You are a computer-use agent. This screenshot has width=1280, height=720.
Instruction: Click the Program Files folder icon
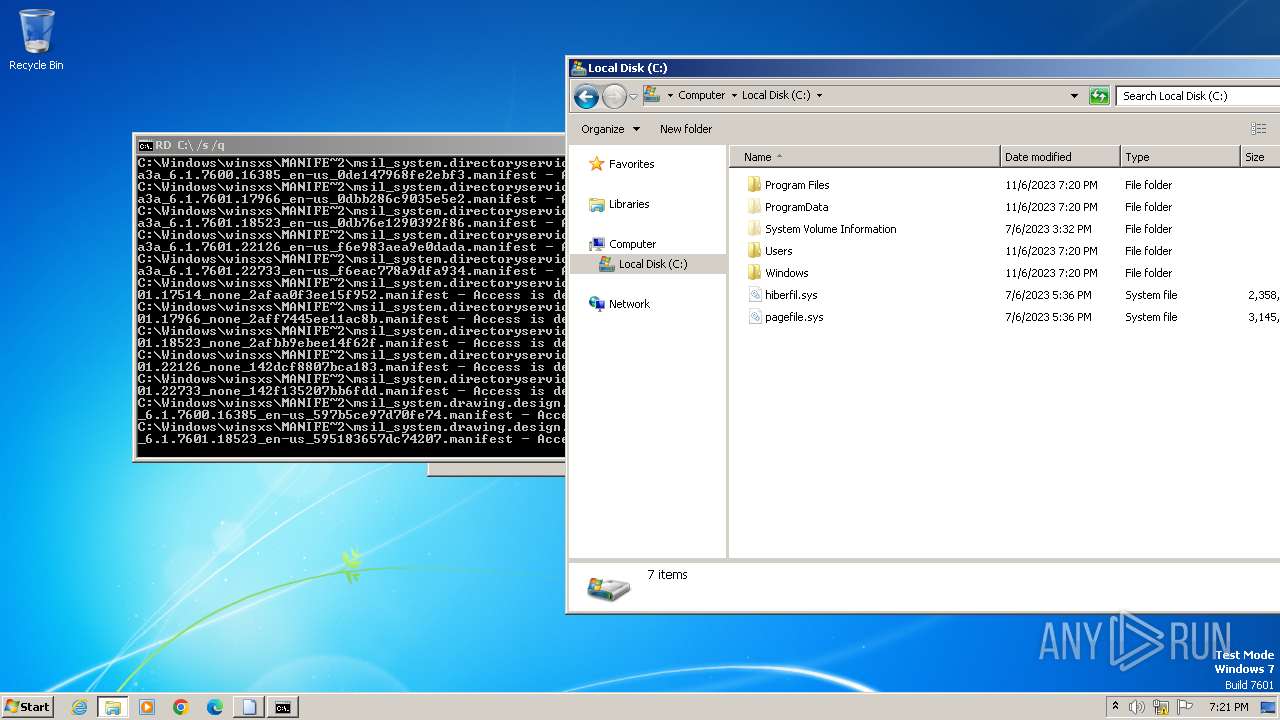755,185
